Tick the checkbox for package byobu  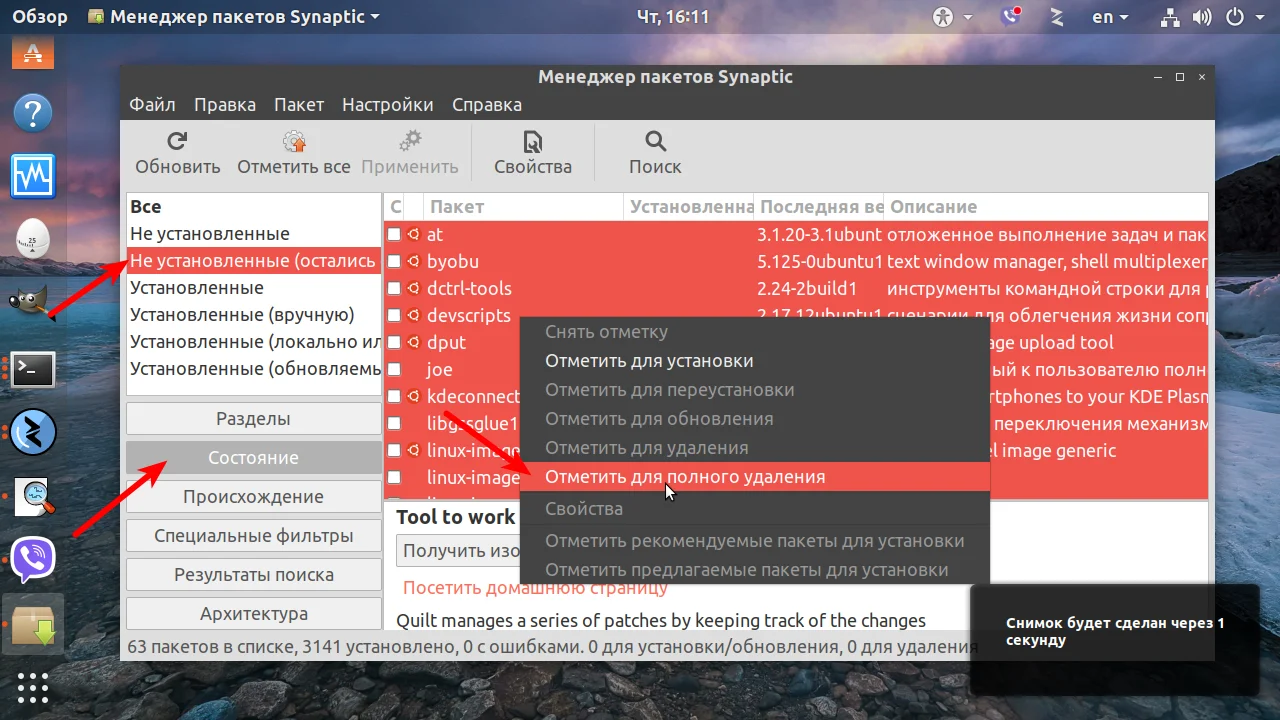point(394,261)
